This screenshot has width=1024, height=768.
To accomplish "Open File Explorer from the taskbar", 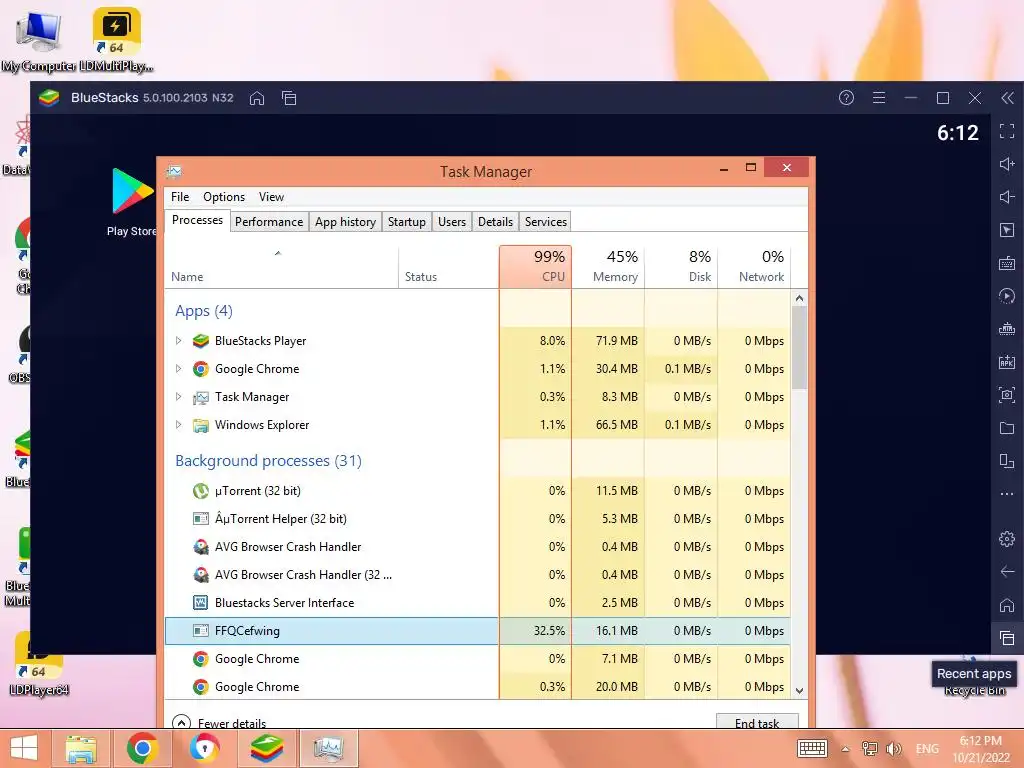I will [x=80, y=748].
